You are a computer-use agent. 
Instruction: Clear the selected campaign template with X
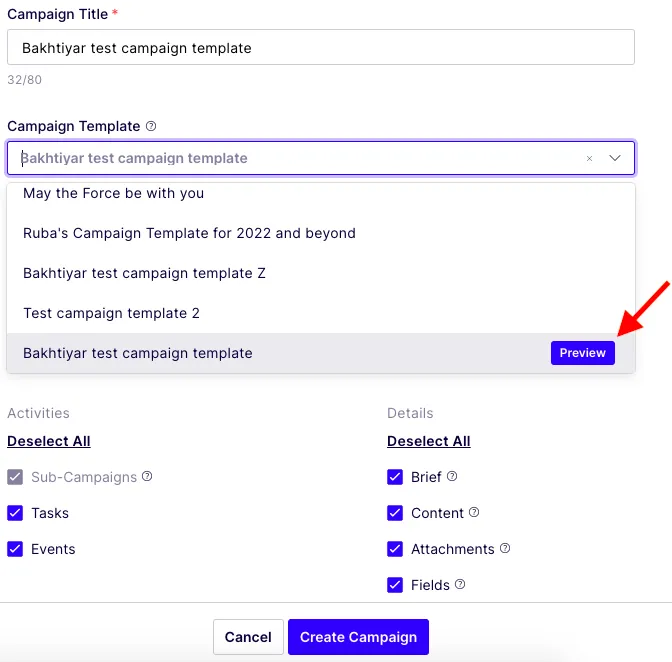(x=589, y=159)
